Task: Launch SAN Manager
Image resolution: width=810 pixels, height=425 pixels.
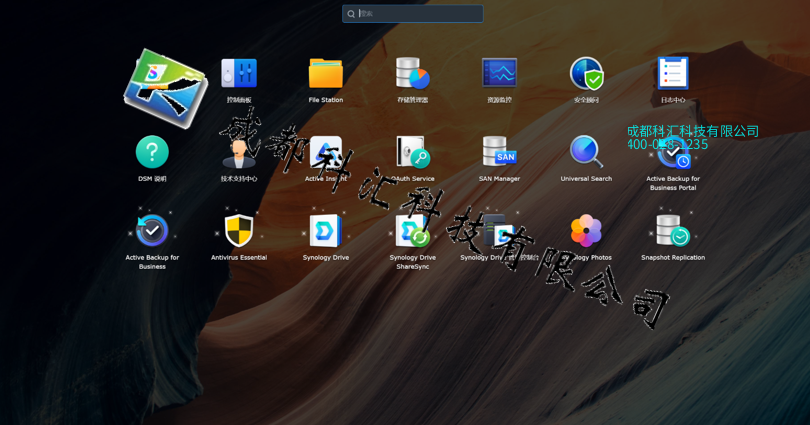Action: (x=499, y=152)
